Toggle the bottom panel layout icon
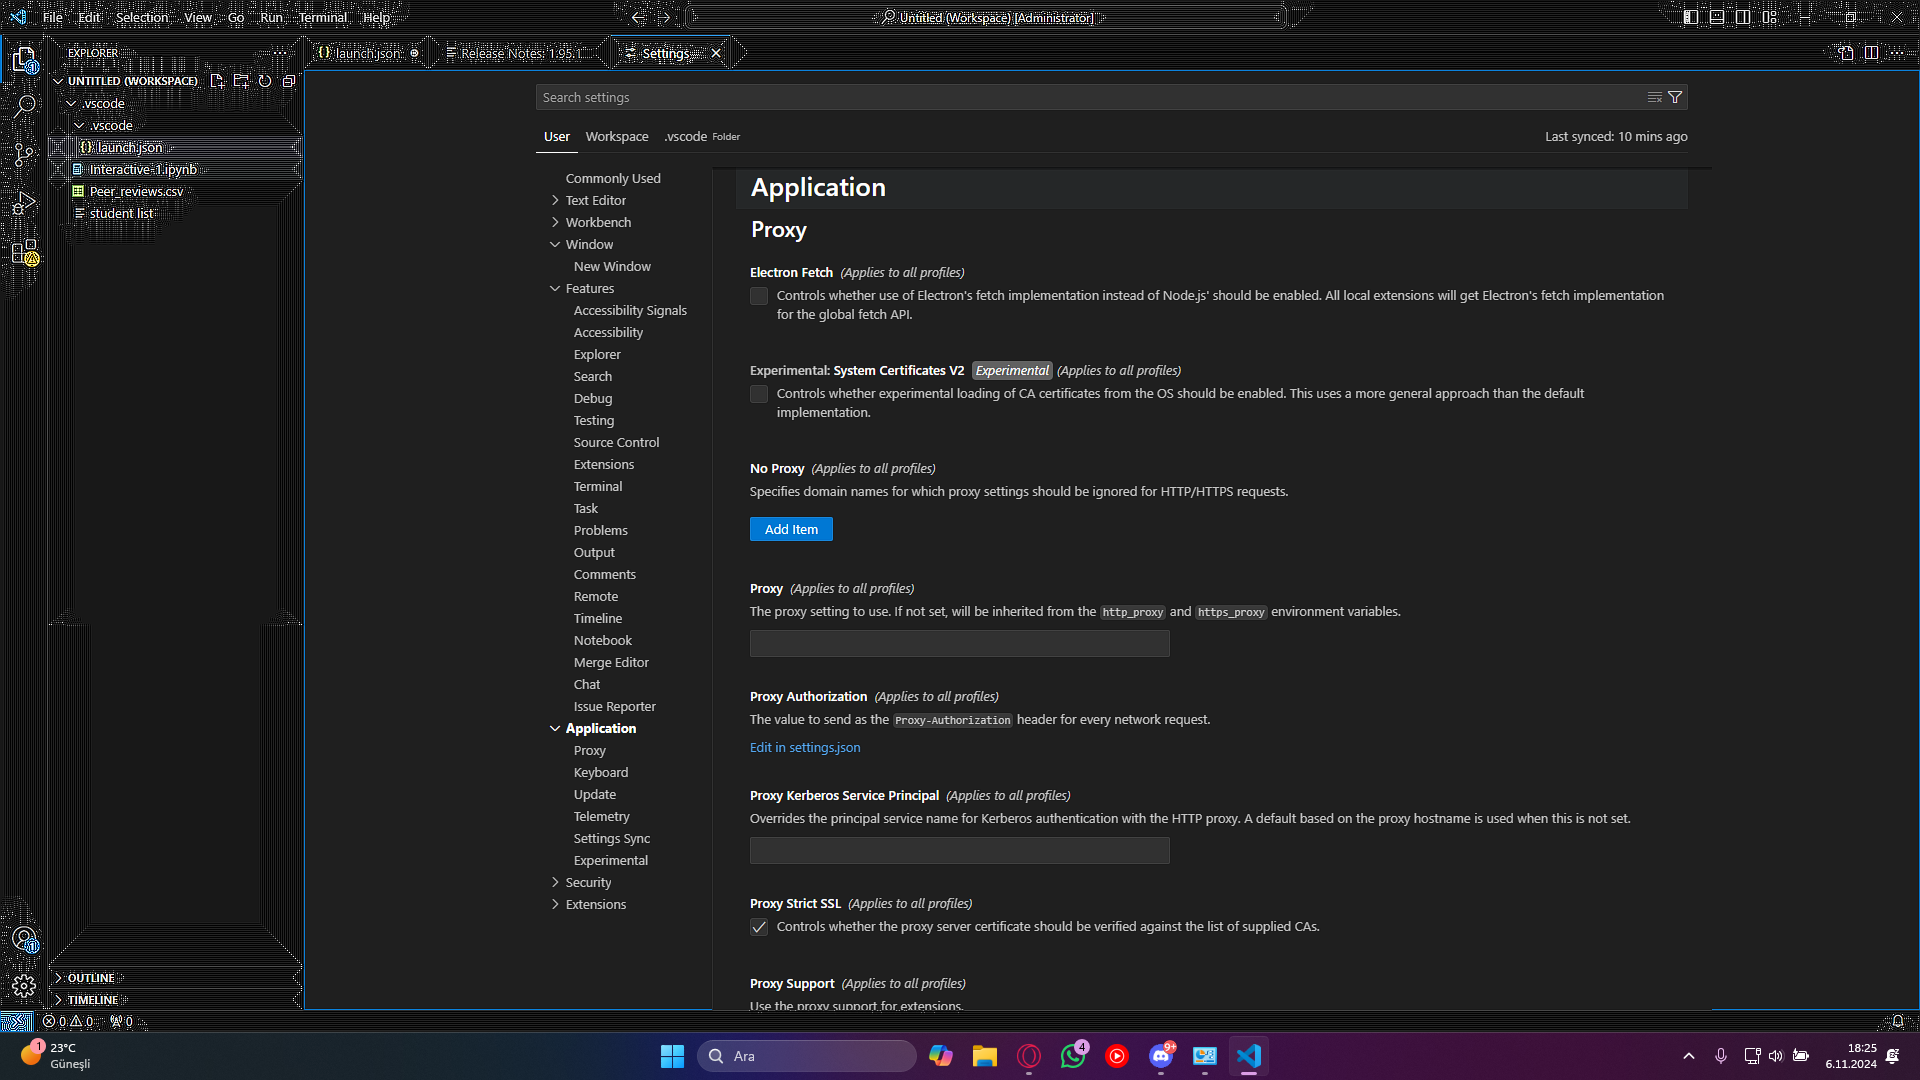The height and width of the screenshot is (1080, 1920). click(x=1717, y=17)
